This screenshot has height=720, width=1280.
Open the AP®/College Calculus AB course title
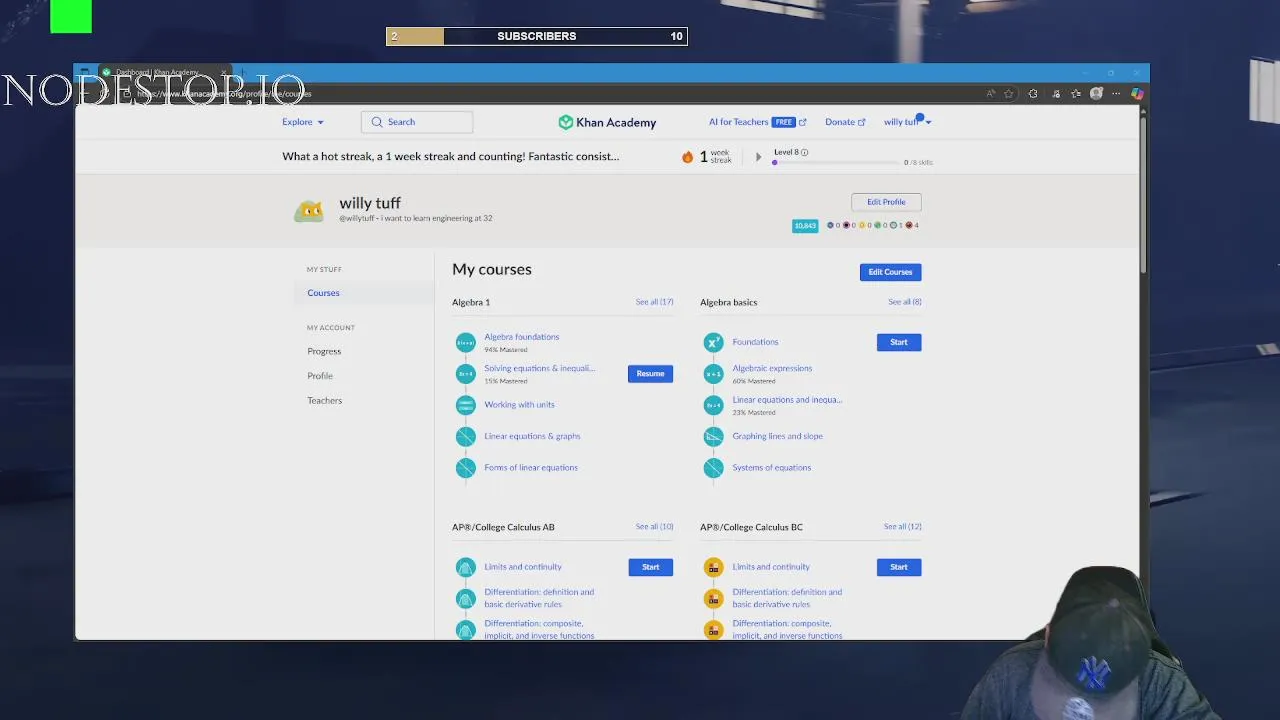click(503, 527)
